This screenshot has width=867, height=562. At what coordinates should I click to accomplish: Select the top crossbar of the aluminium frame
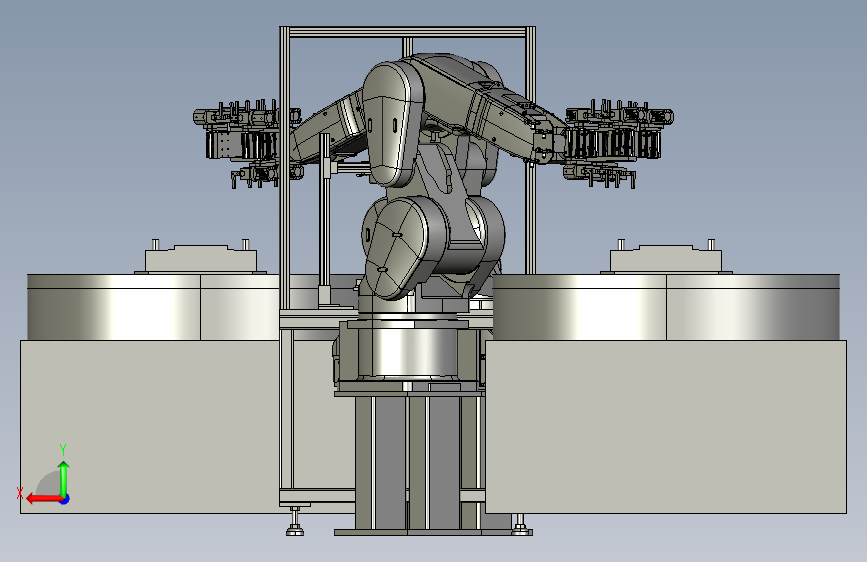(x=408, y=32)
